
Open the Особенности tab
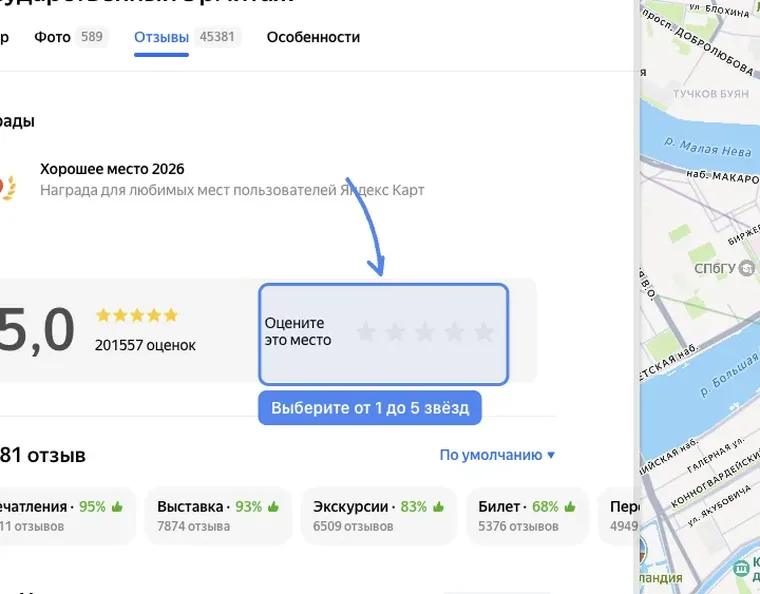tap(313, 37)
